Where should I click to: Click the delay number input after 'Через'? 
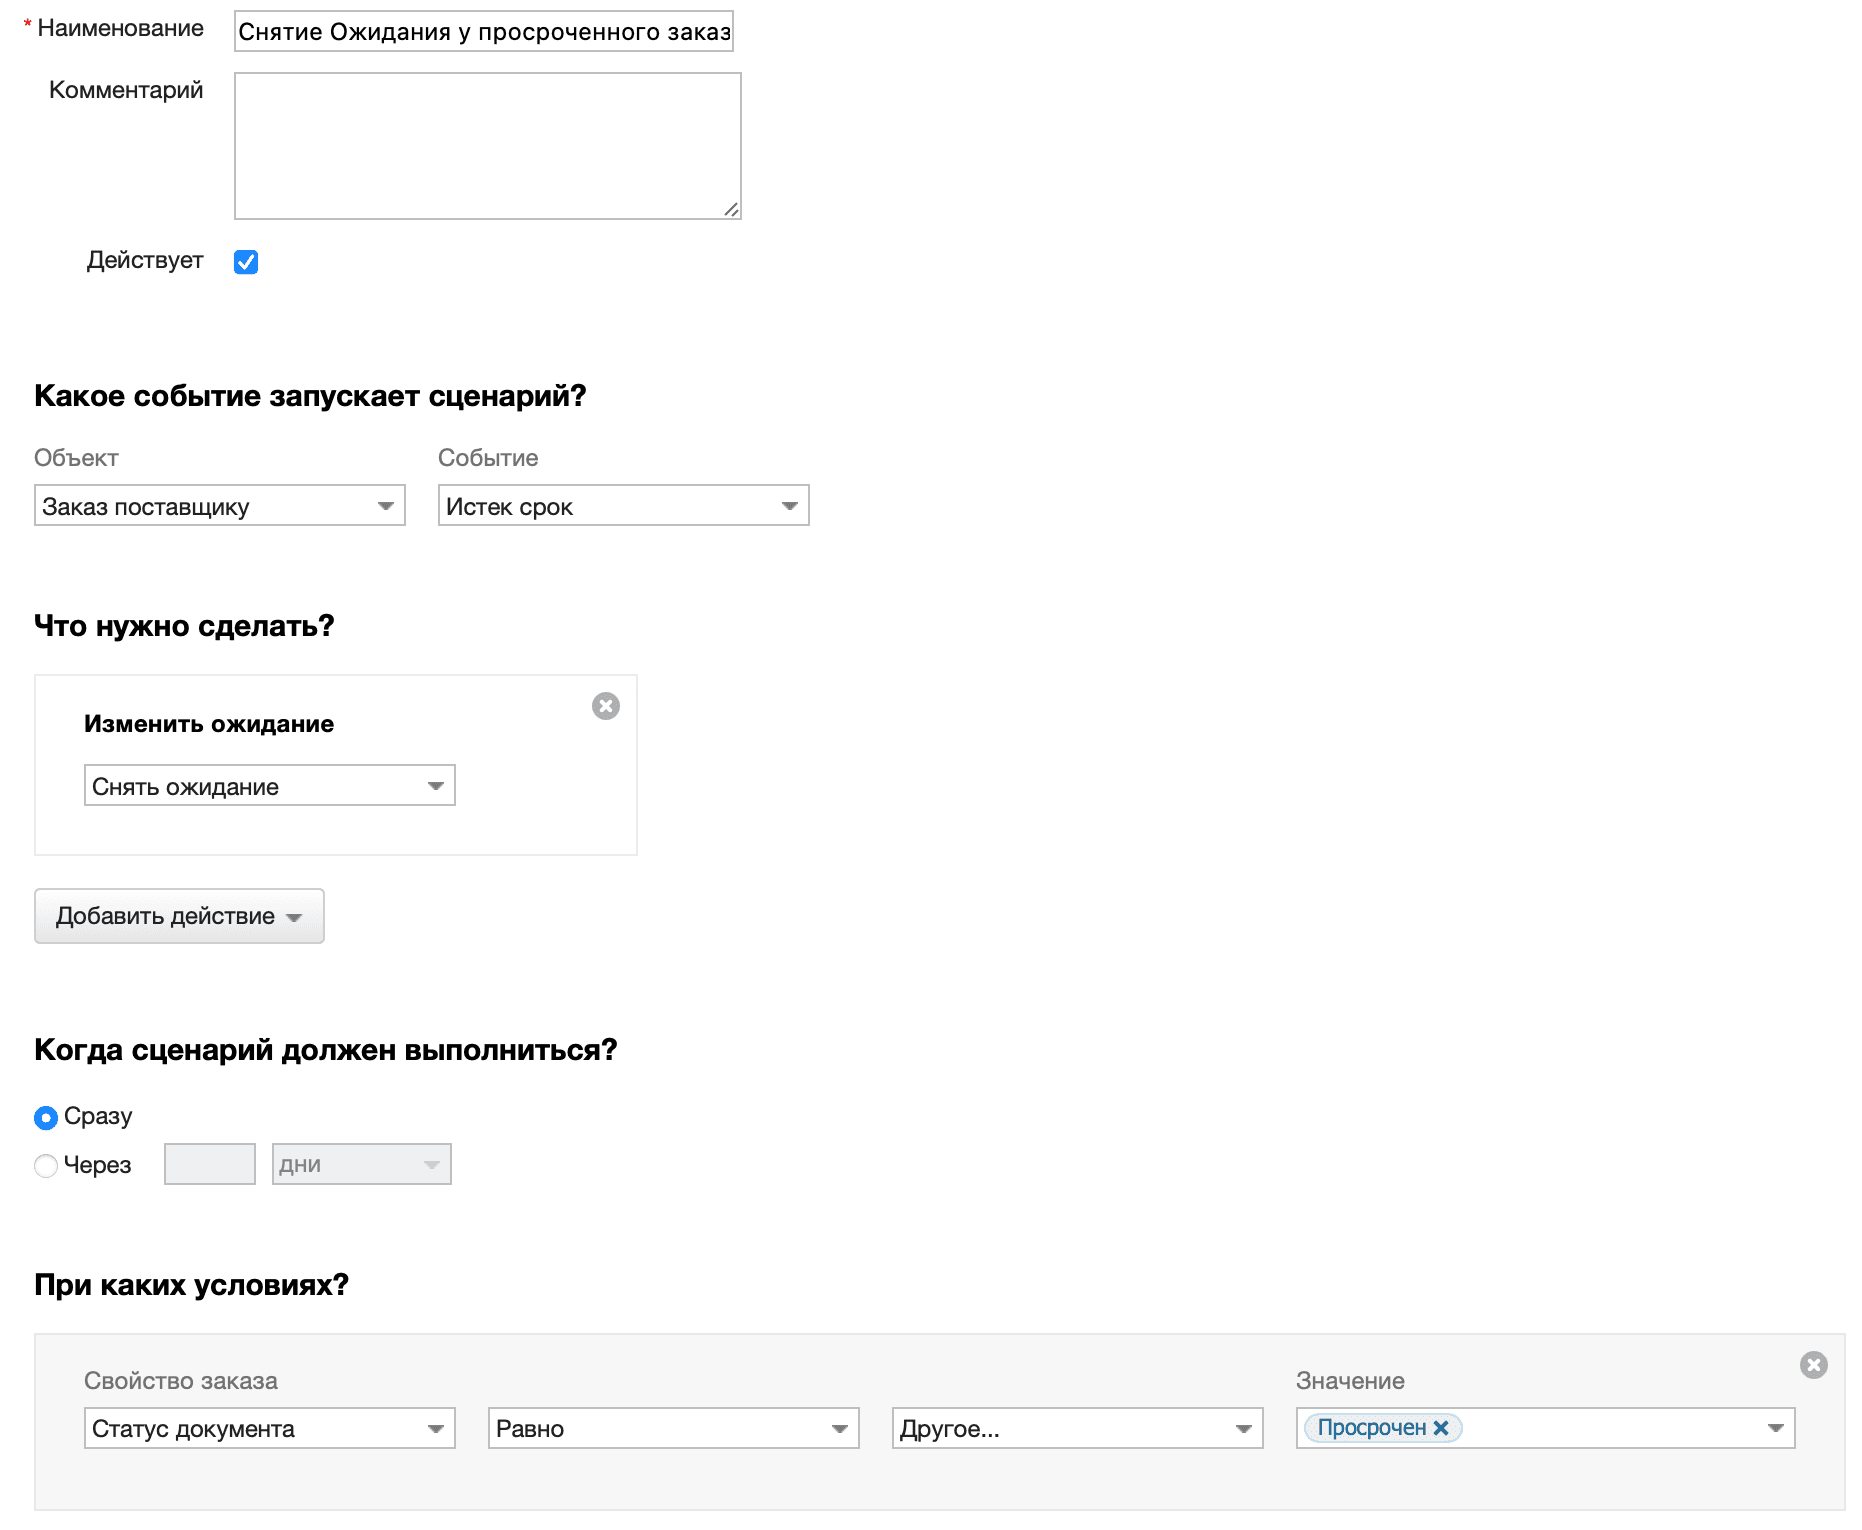pos(210,1164)
